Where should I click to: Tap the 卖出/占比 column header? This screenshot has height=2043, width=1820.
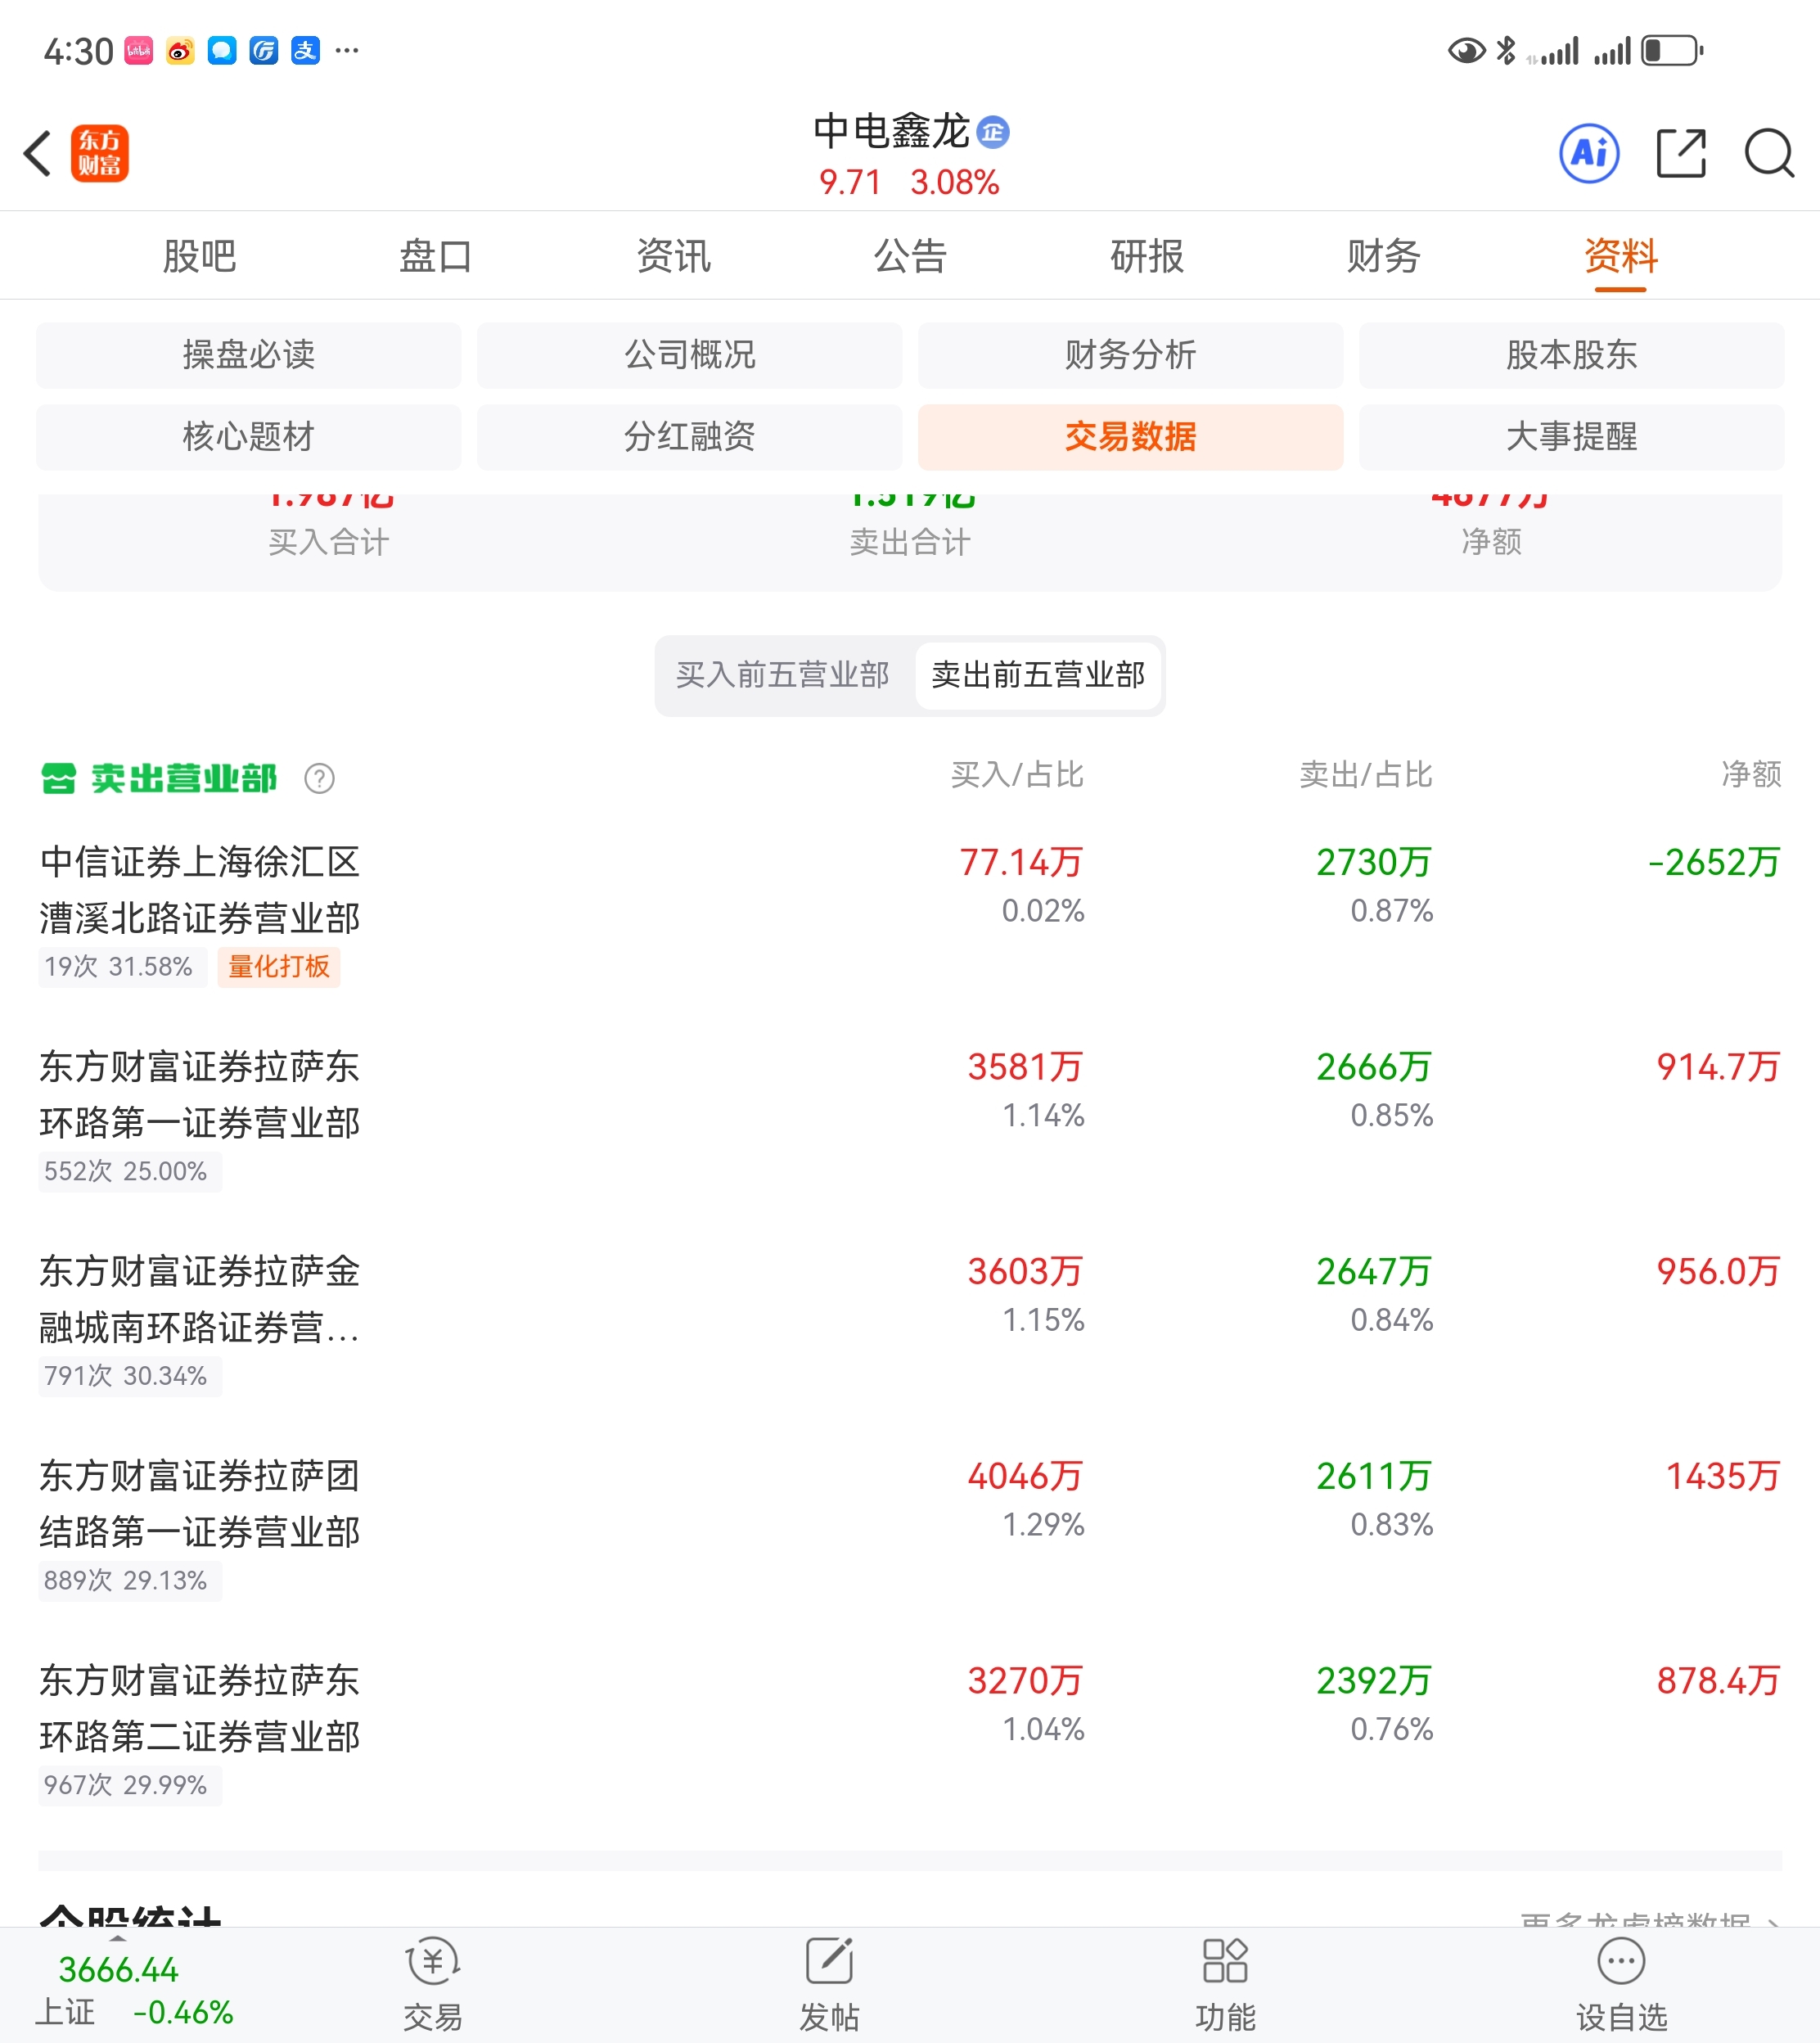coord(1366,775)
